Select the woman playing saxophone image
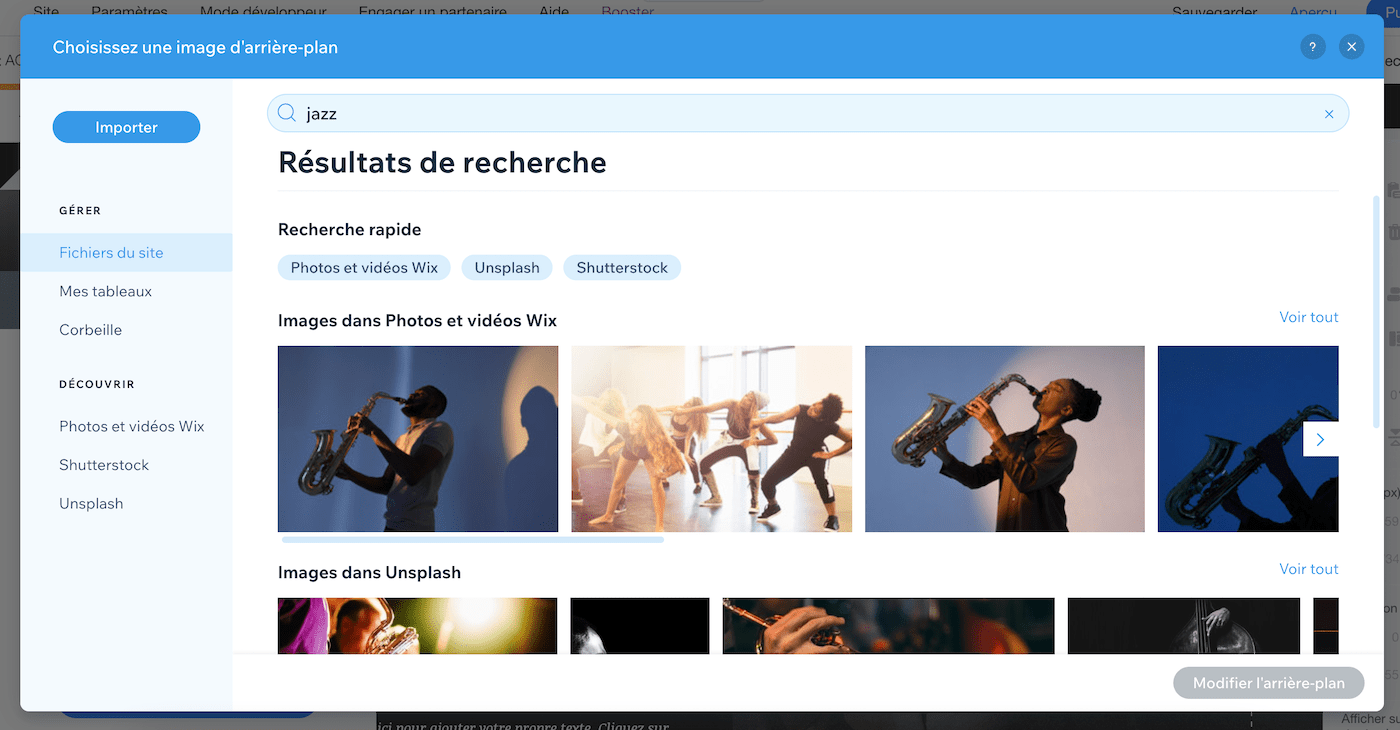The width and height of the screenshot is (1400, 730). (1005, 439)
